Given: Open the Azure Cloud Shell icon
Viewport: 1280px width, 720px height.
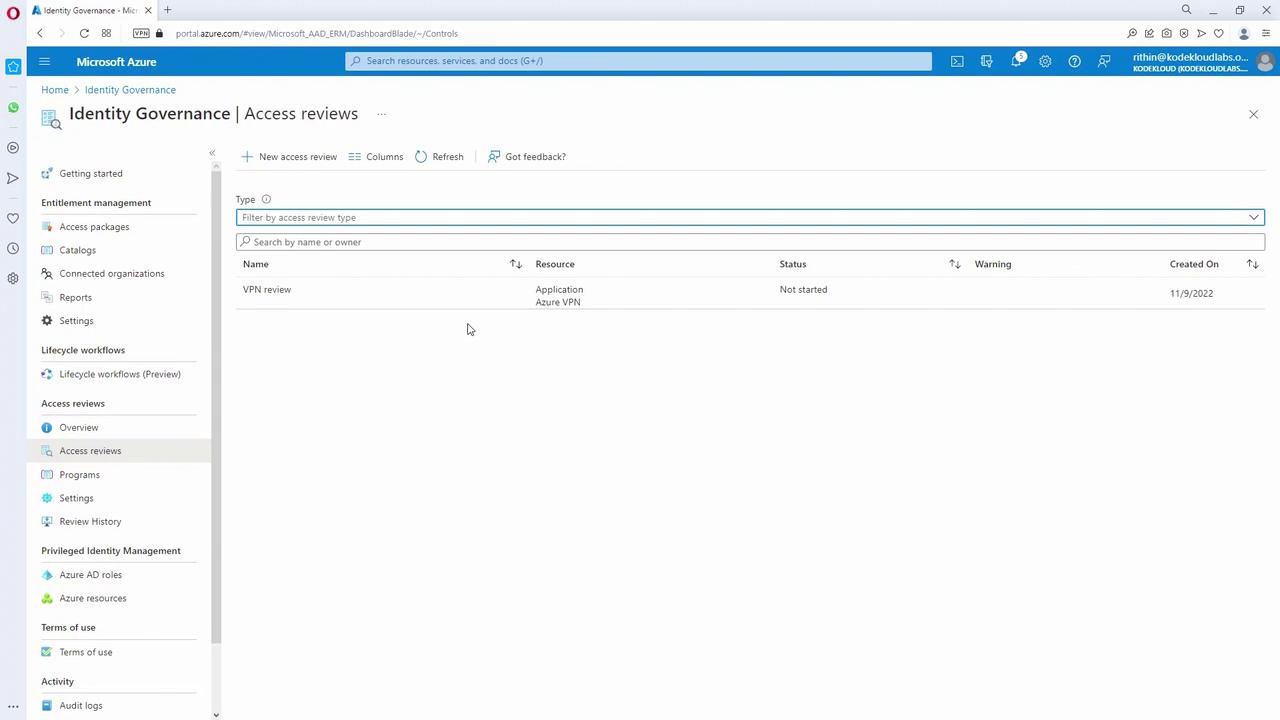Looking at the screenshot, I should (x=957, y=61).
